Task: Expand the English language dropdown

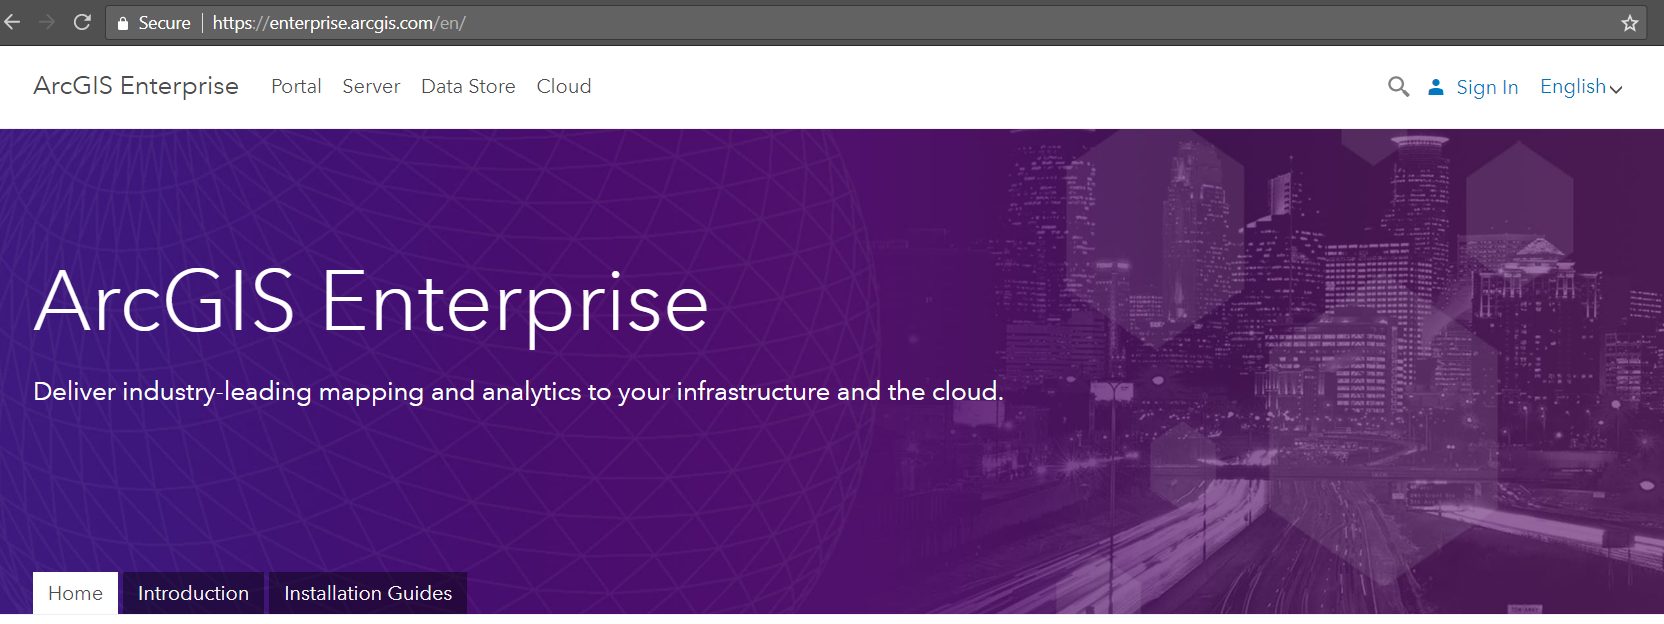Action: [x=1581, y=87]
